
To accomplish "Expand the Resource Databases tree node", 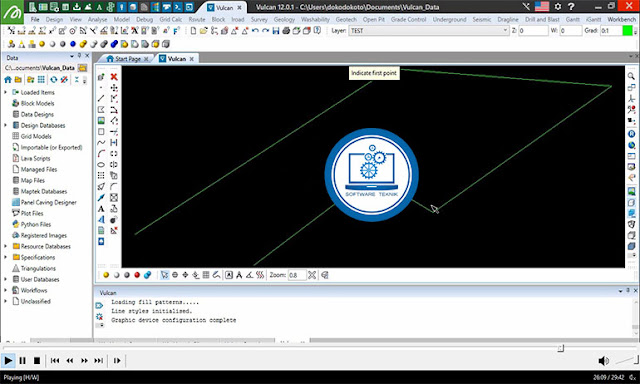I will (x=5, y=246).
